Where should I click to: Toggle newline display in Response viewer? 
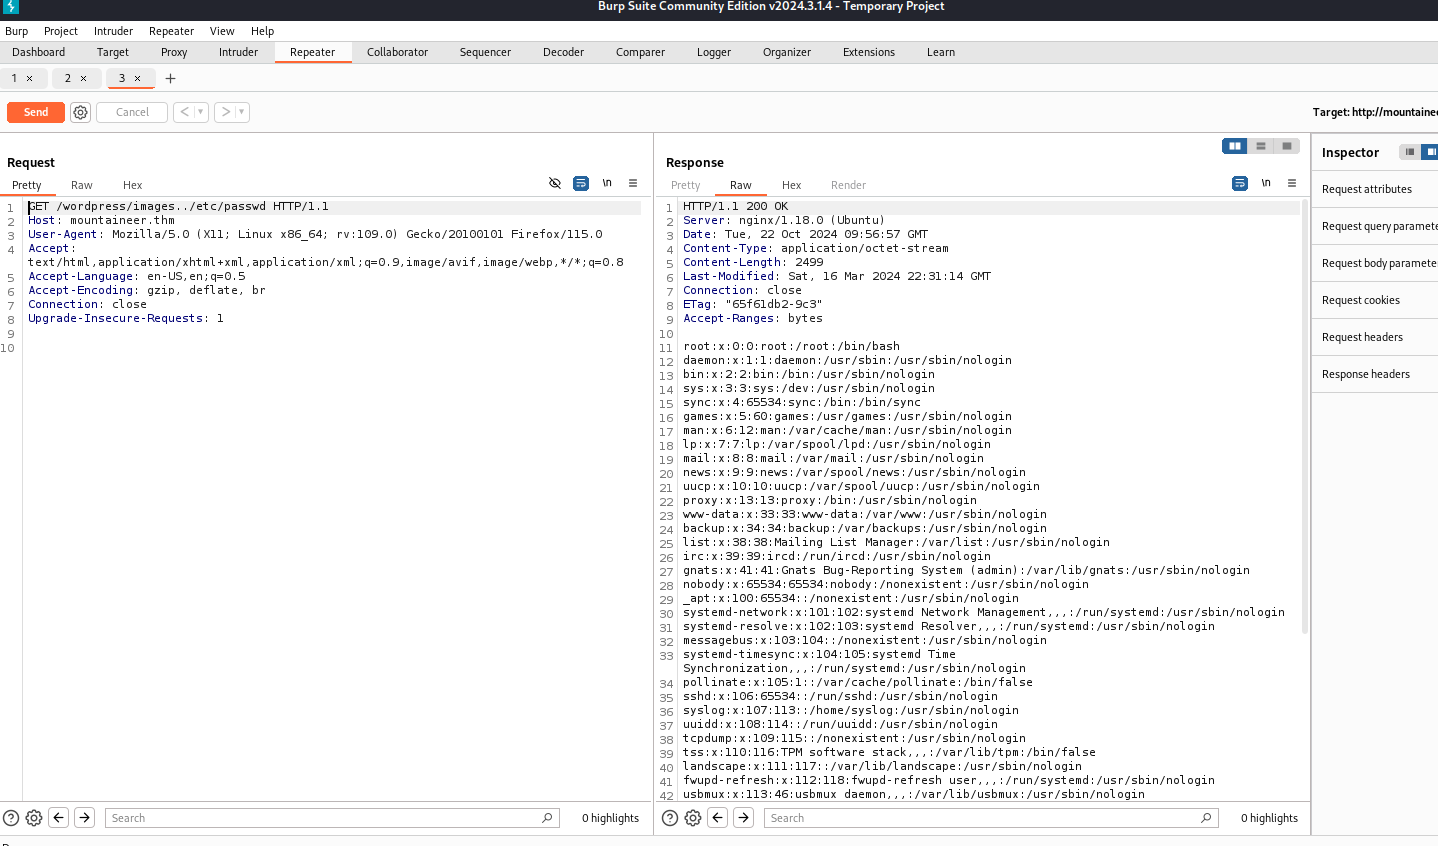[1266, 183]
